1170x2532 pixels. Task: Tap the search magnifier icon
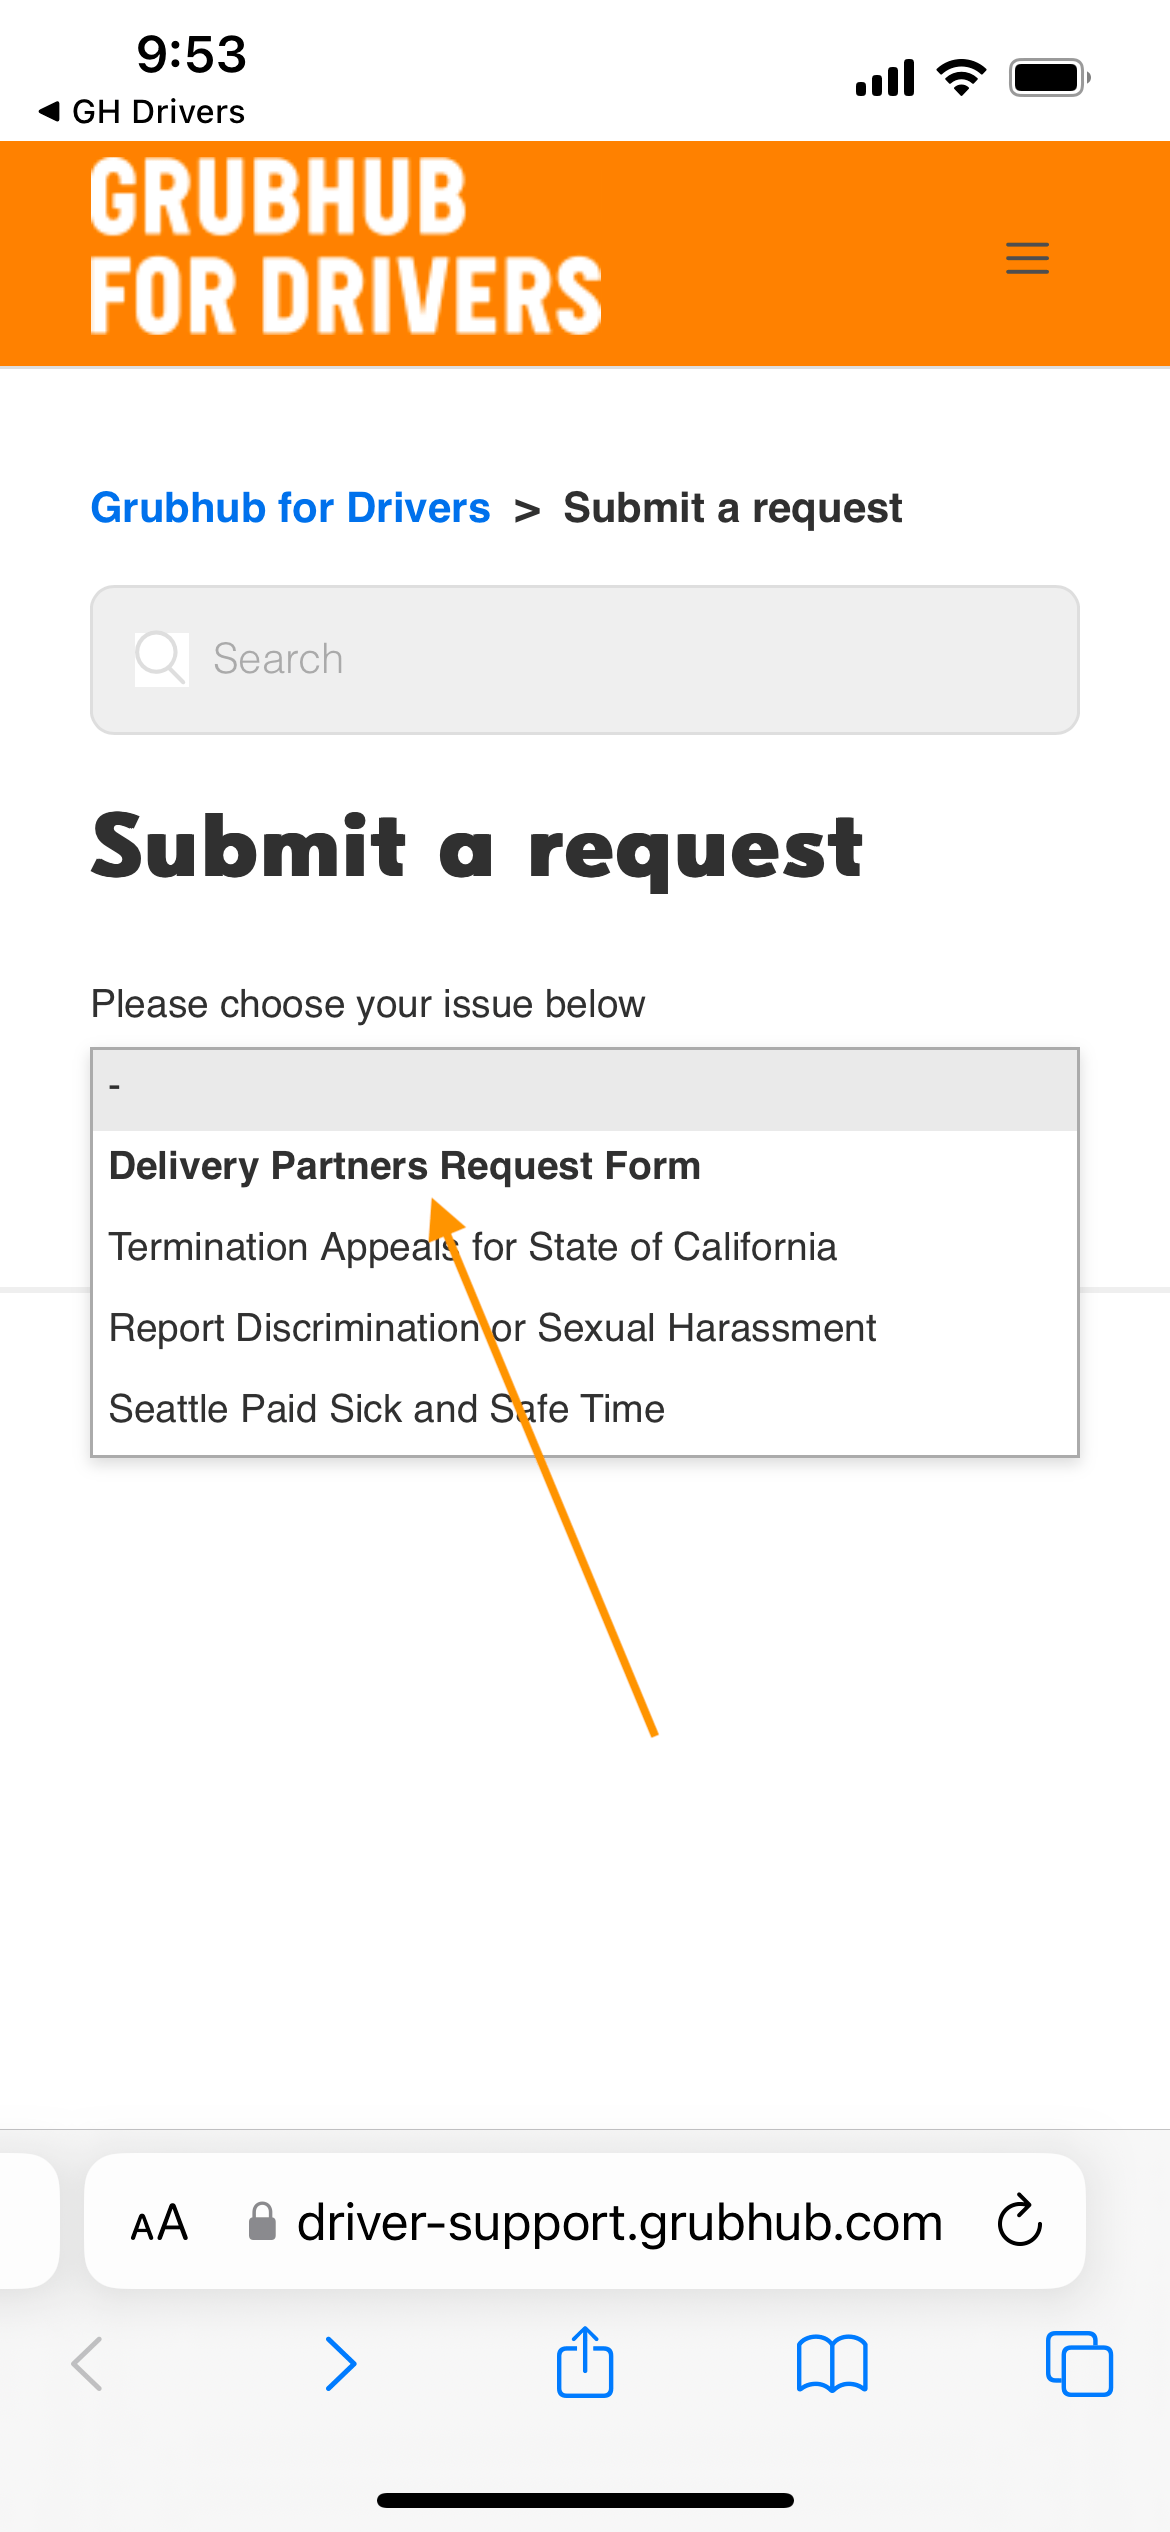click(161, 658)
